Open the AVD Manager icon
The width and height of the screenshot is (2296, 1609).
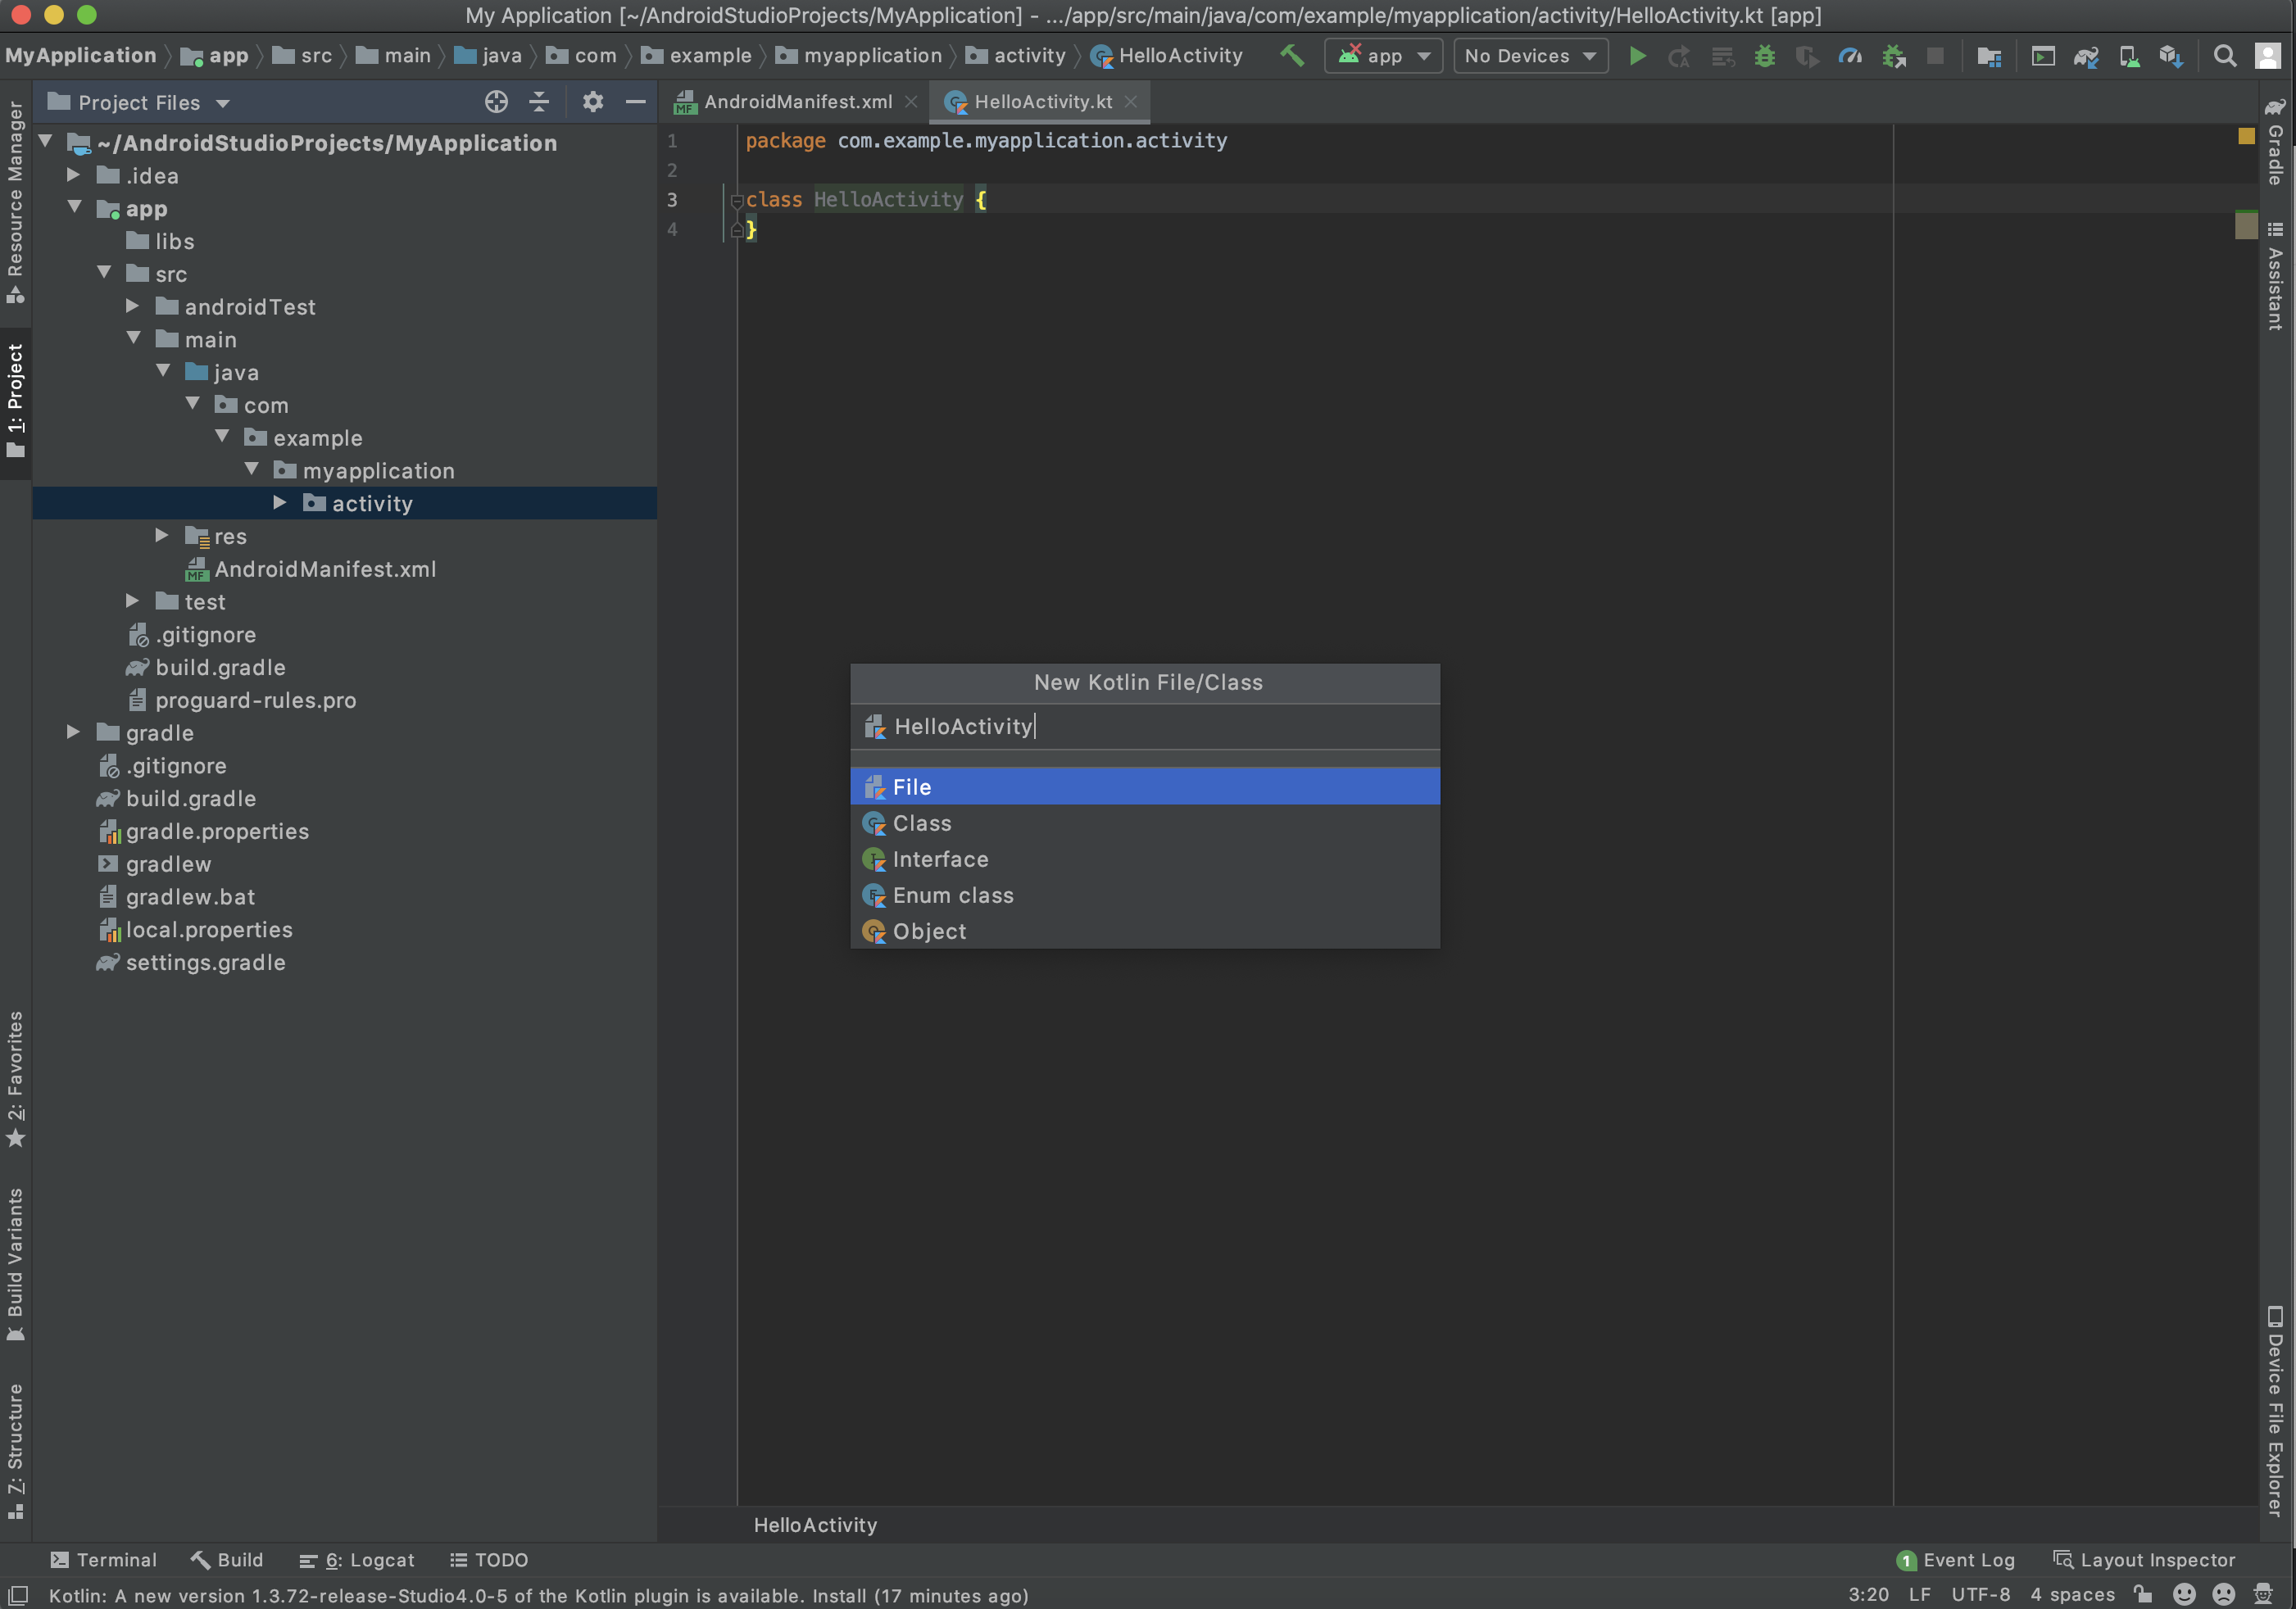2129,56
